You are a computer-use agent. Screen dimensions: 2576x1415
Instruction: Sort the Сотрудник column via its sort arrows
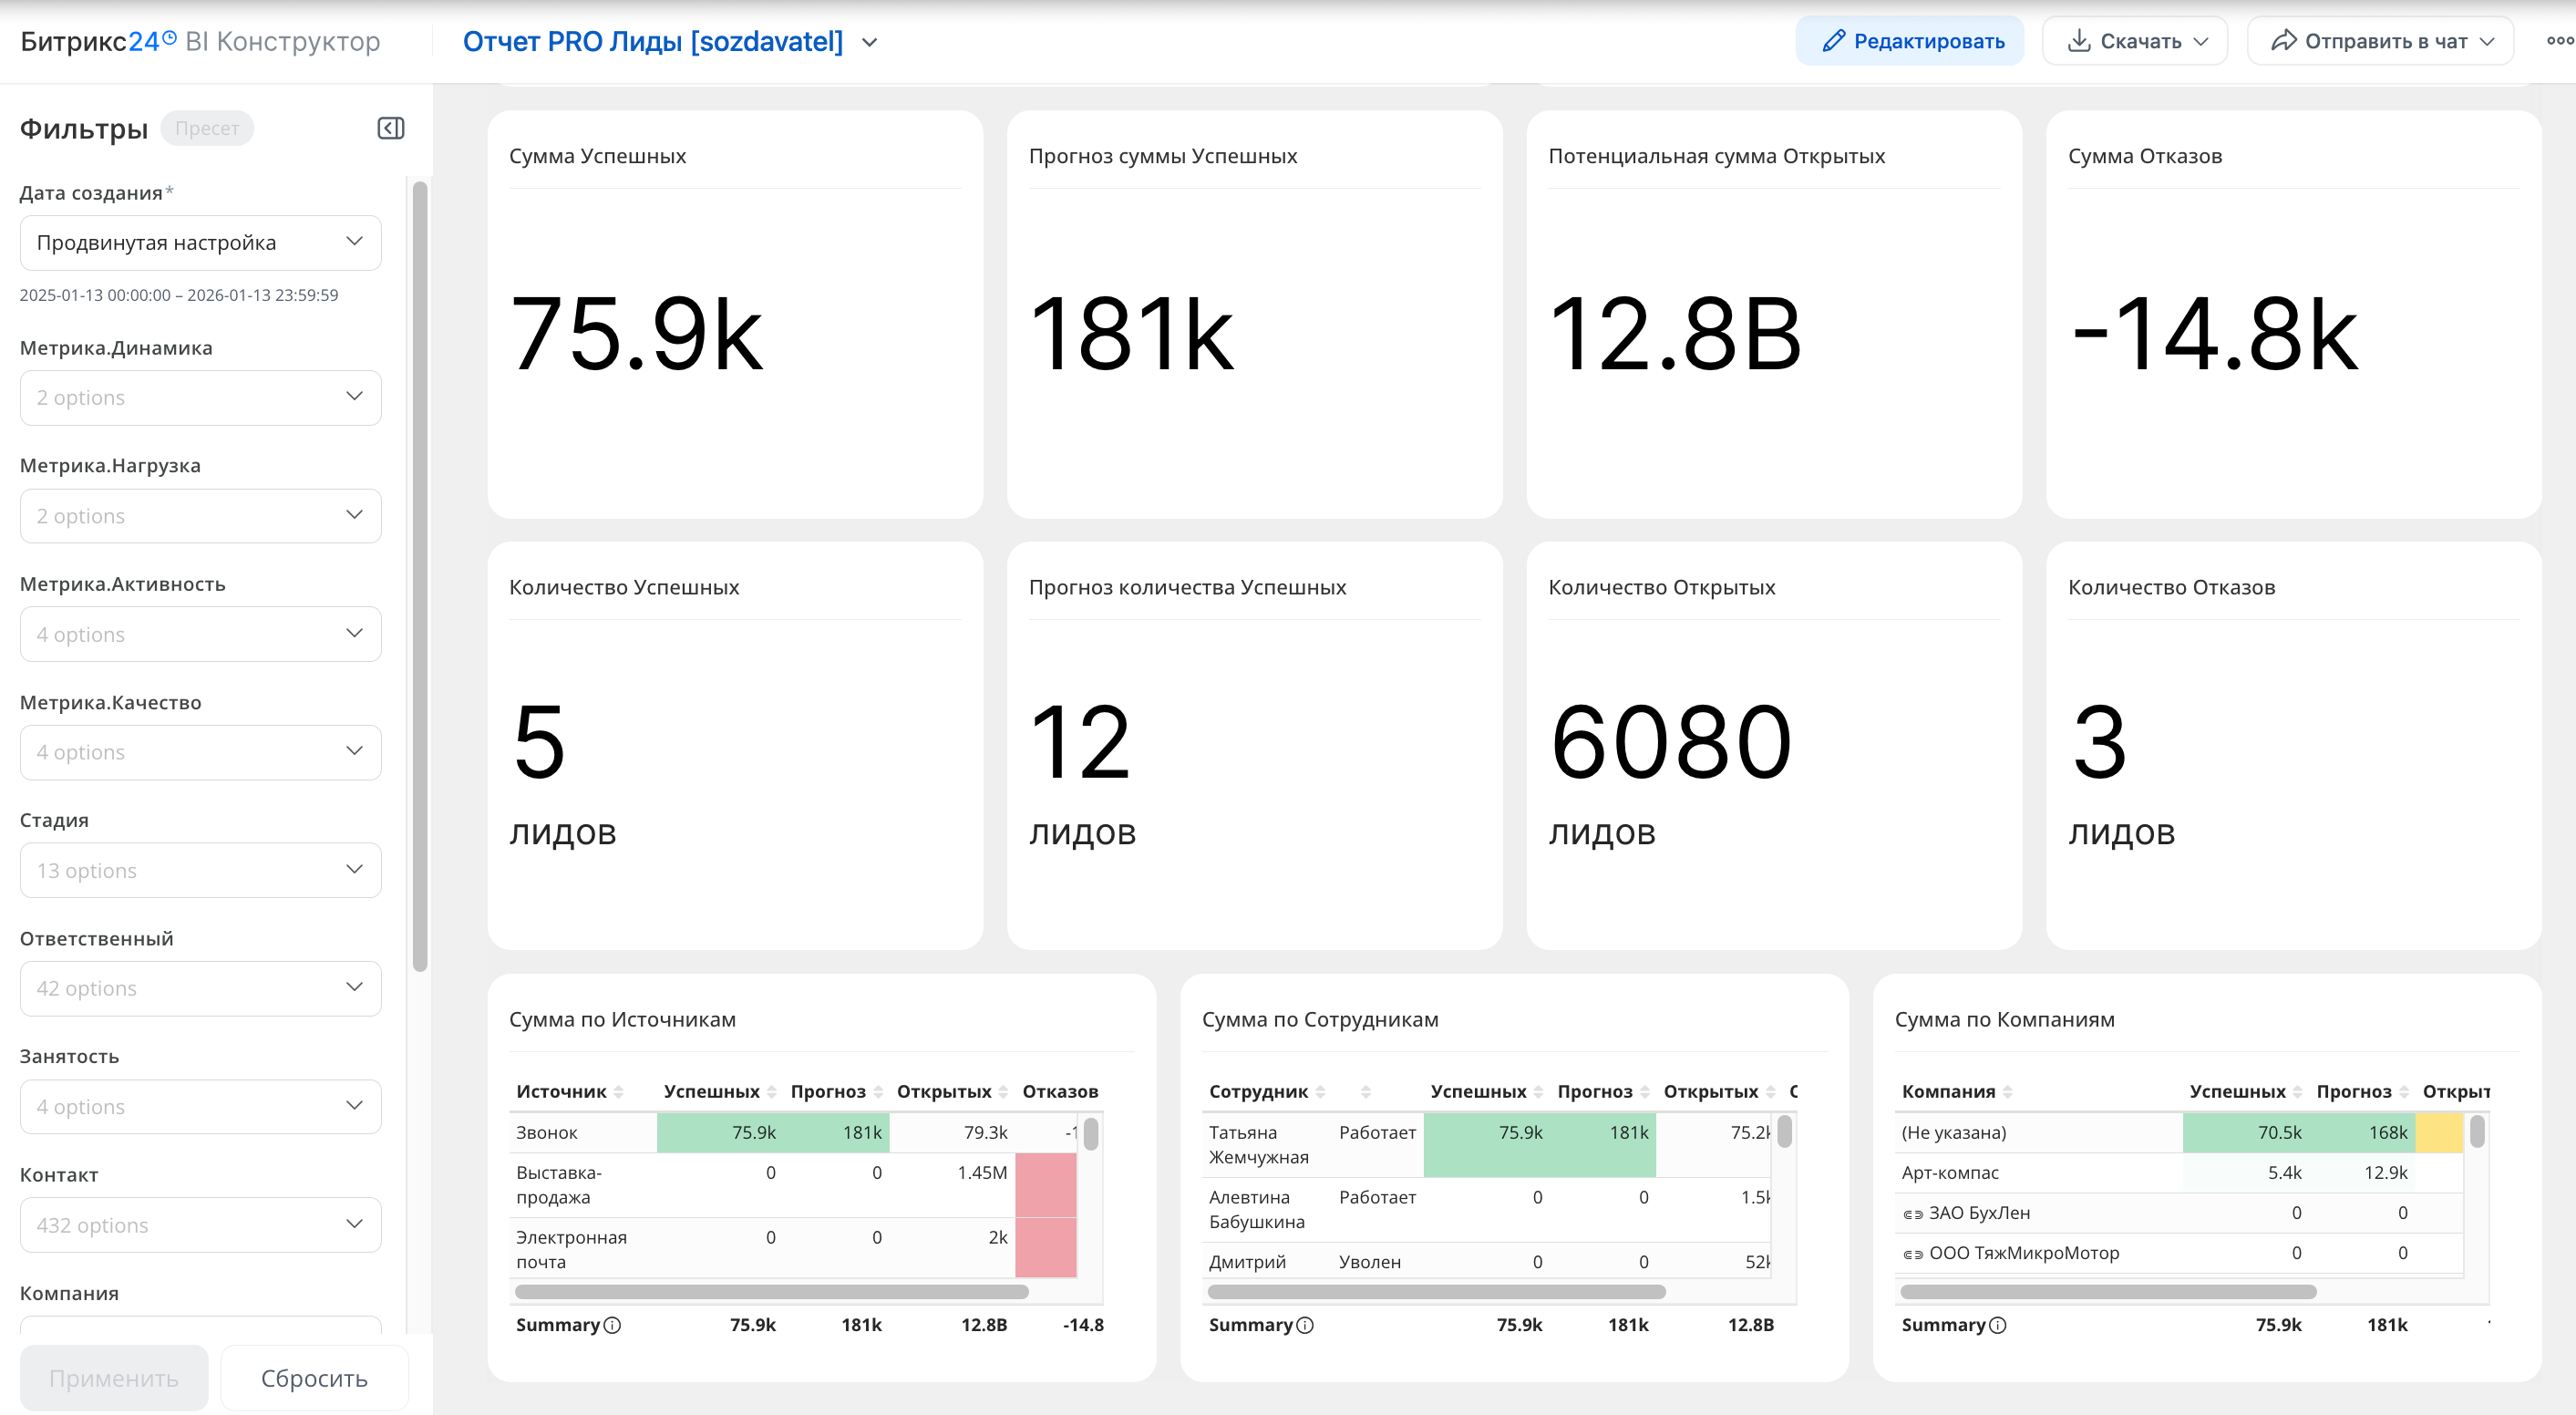point(1321,1092)
